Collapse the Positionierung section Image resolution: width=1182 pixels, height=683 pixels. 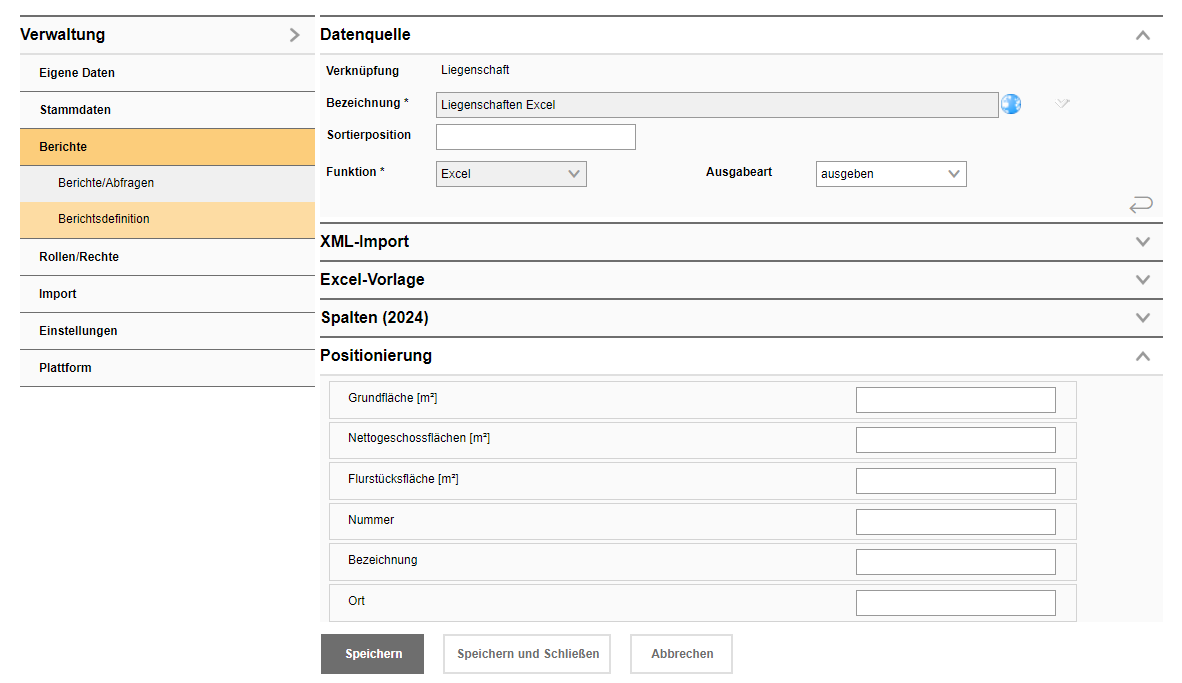1143,356
